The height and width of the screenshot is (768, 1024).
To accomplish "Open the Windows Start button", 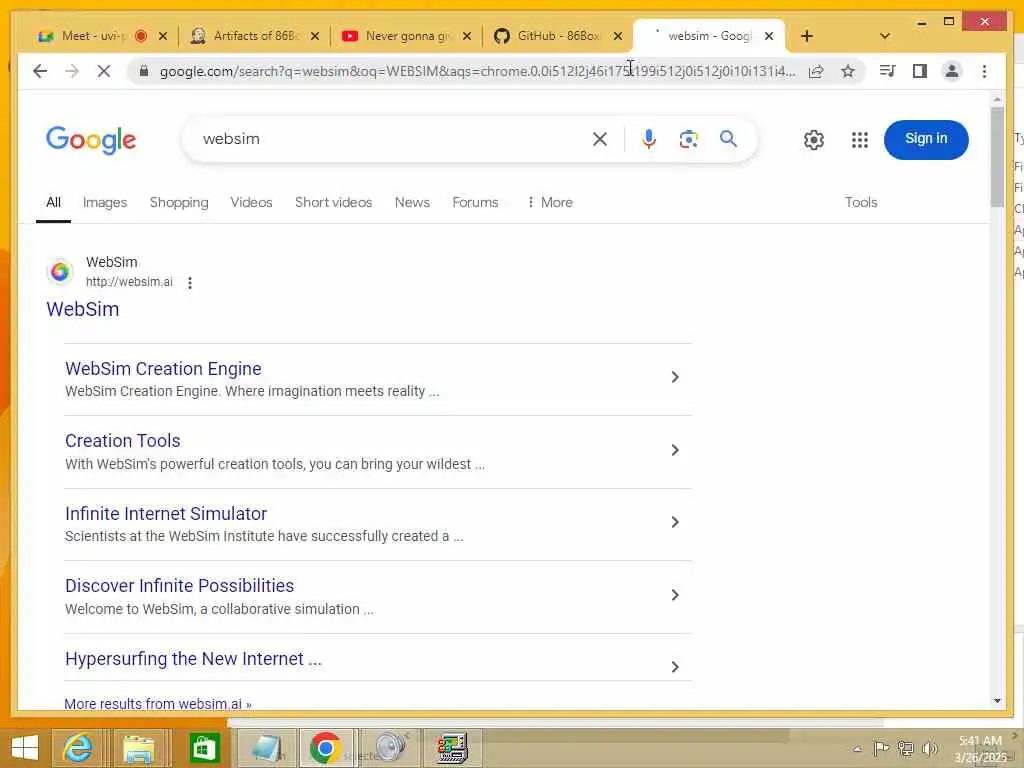I will 24,748.
